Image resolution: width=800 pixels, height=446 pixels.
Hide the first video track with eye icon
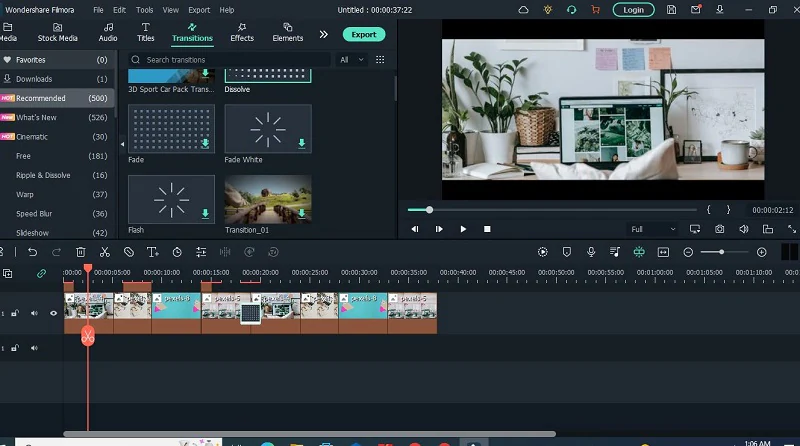(53, 313)
